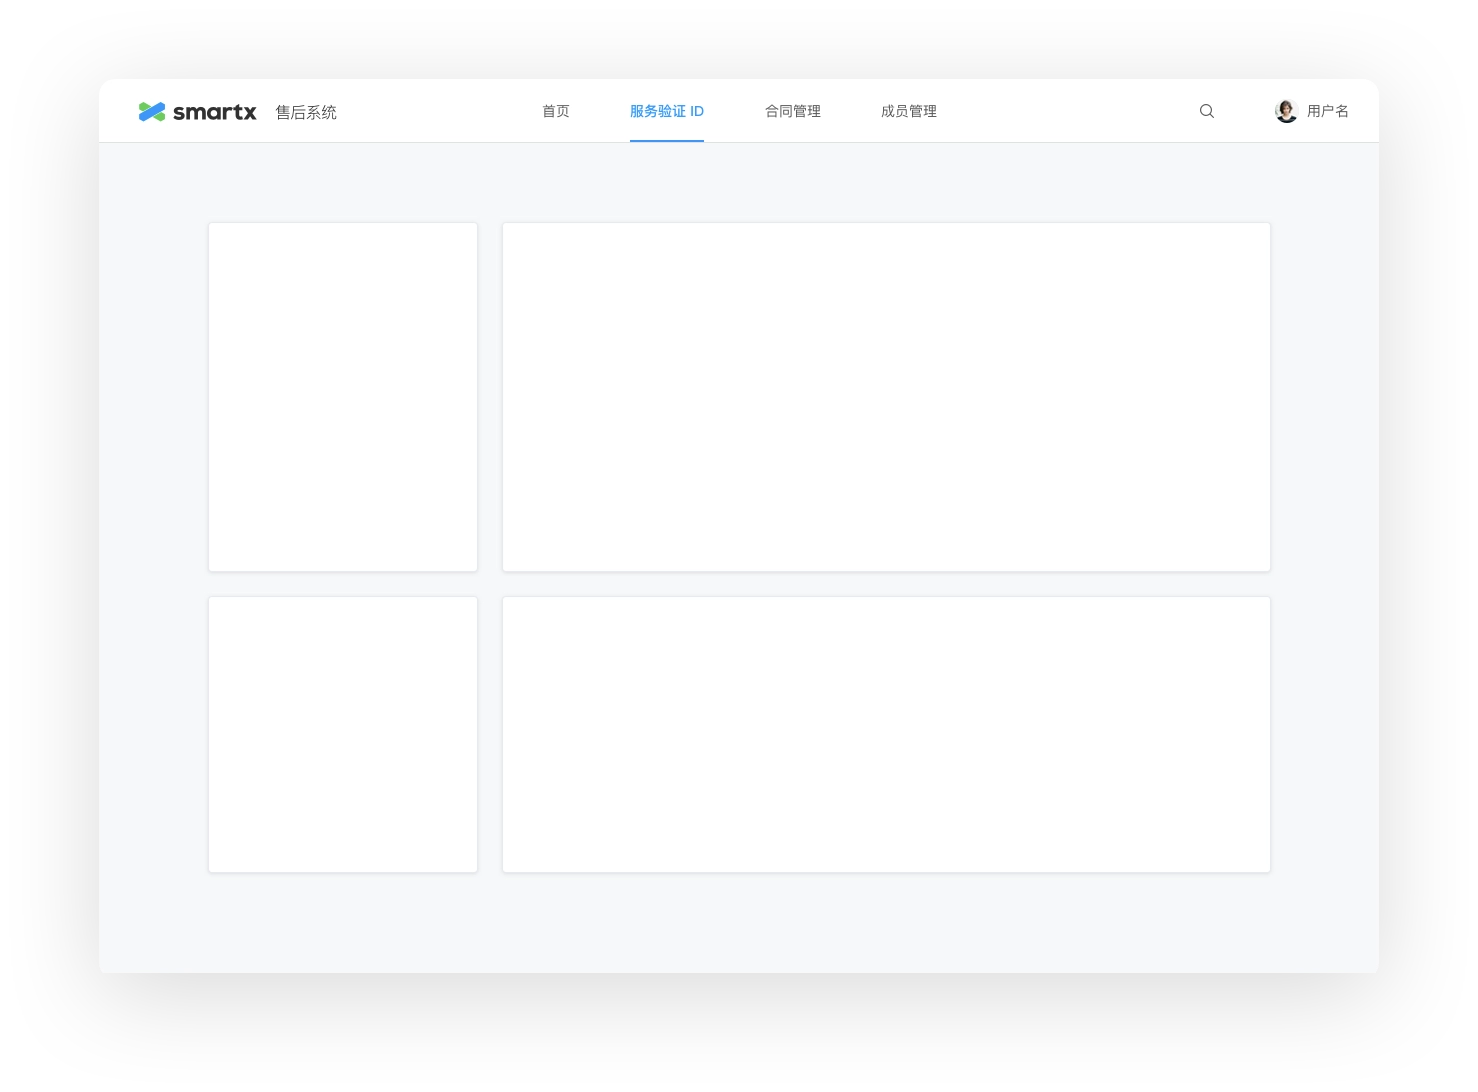
Task: Select the 服务验证 ID tab
Action: point(667,111)
